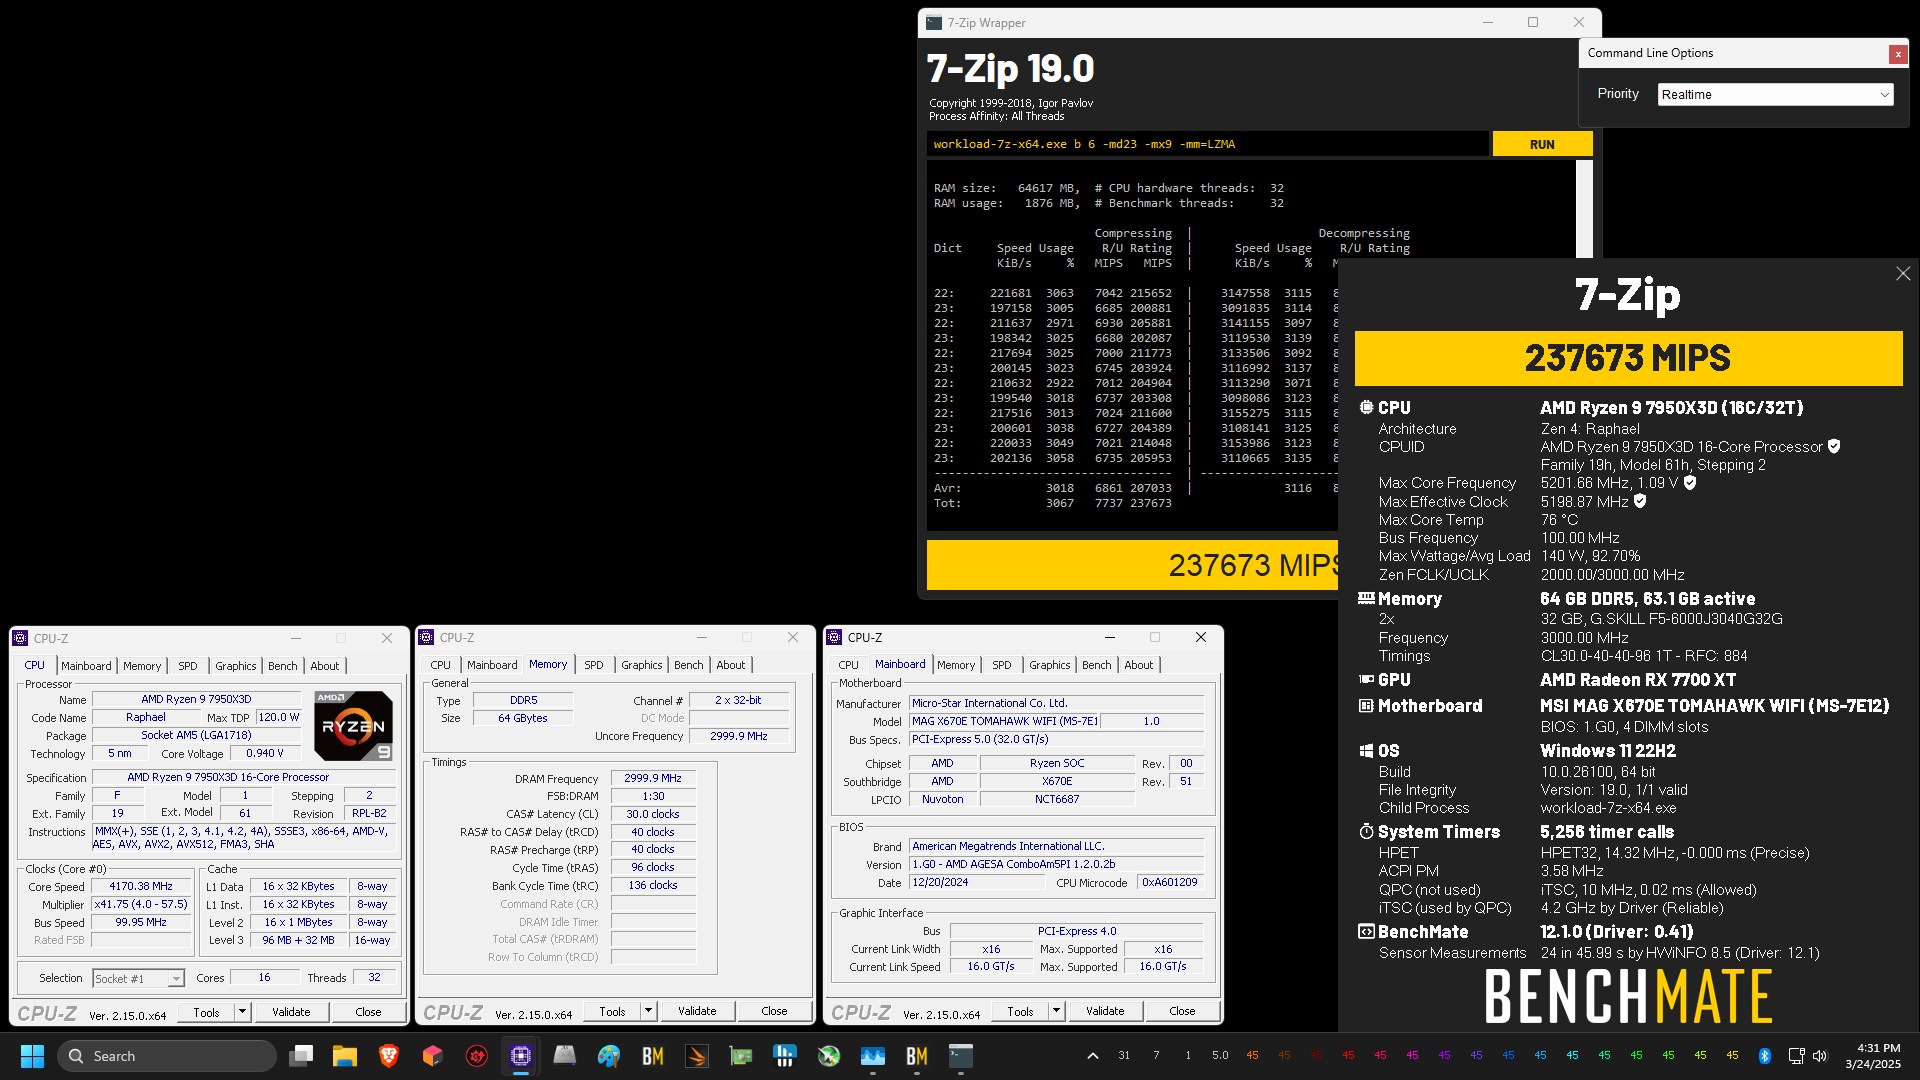Click the taskbar Search box

(167, 1056)
